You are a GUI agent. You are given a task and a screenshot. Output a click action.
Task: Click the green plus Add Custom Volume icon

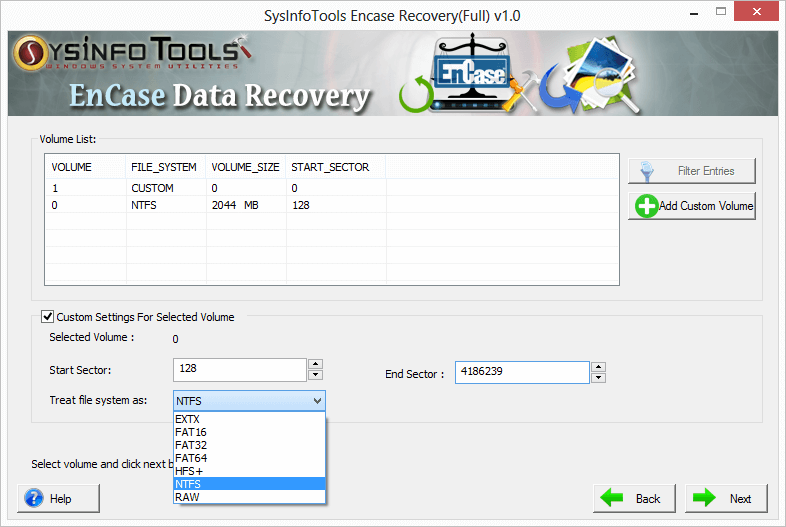(x=646, y=206)
